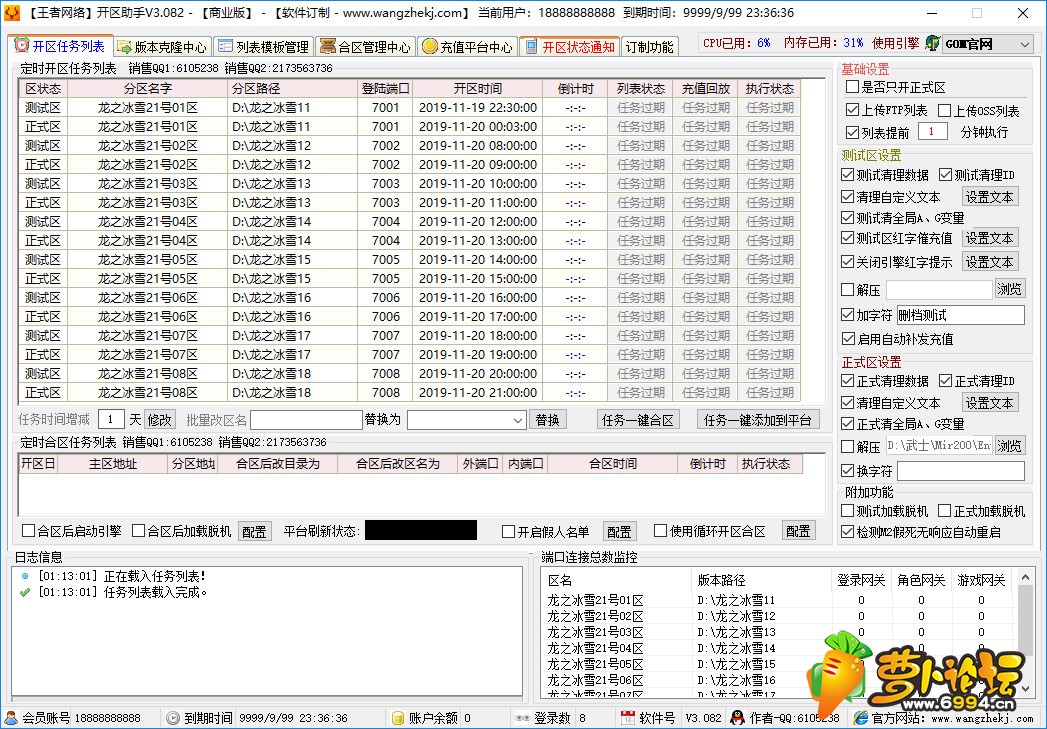Toggle 检测M2假死无响应自动重启 checkbox
This screenshot has height=729, width=1047.
pos(848,532)
